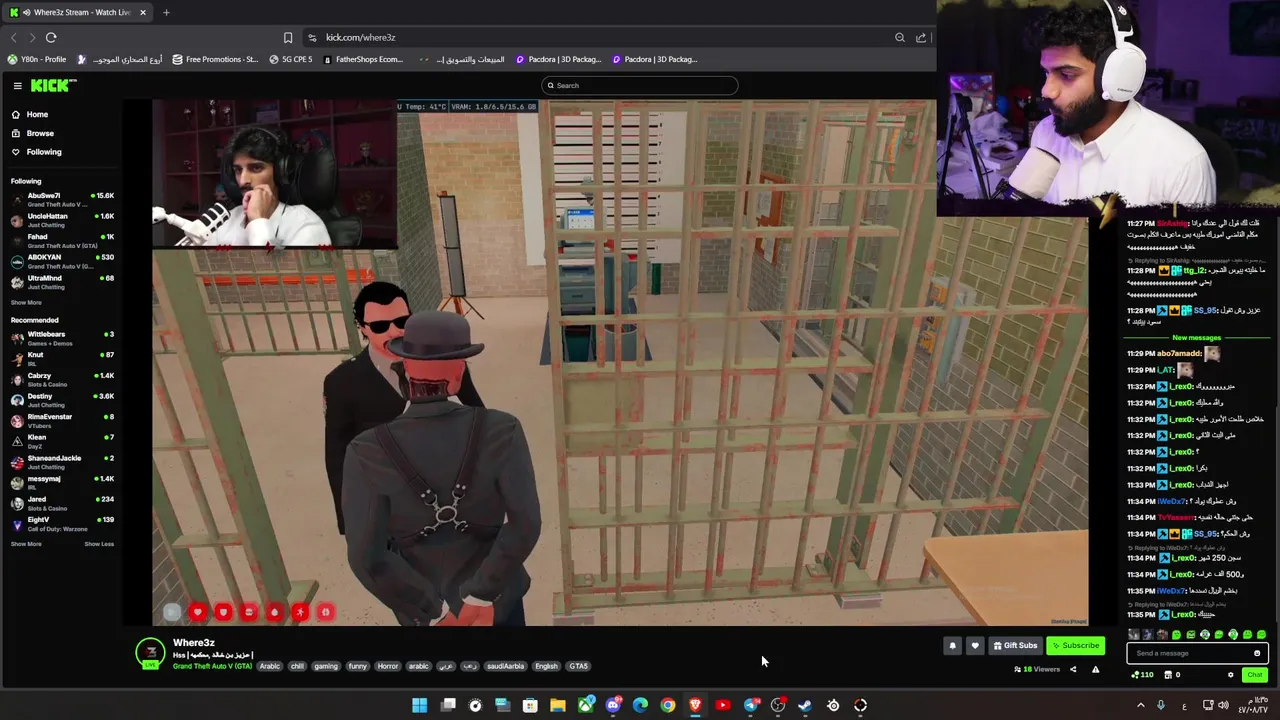Open Jared recommended channel
This screenshot has width=1280, height=720.
pyautogui.click(x=62, y=503)
